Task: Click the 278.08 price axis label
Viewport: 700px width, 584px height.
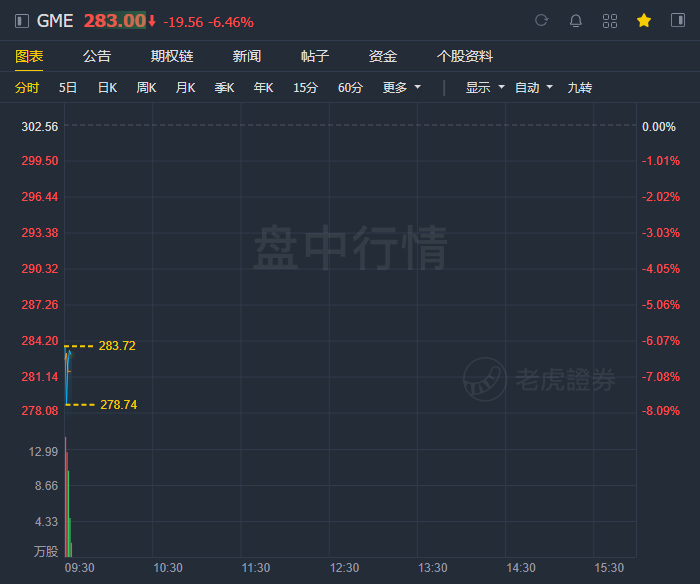Action: tap(40, 411)
